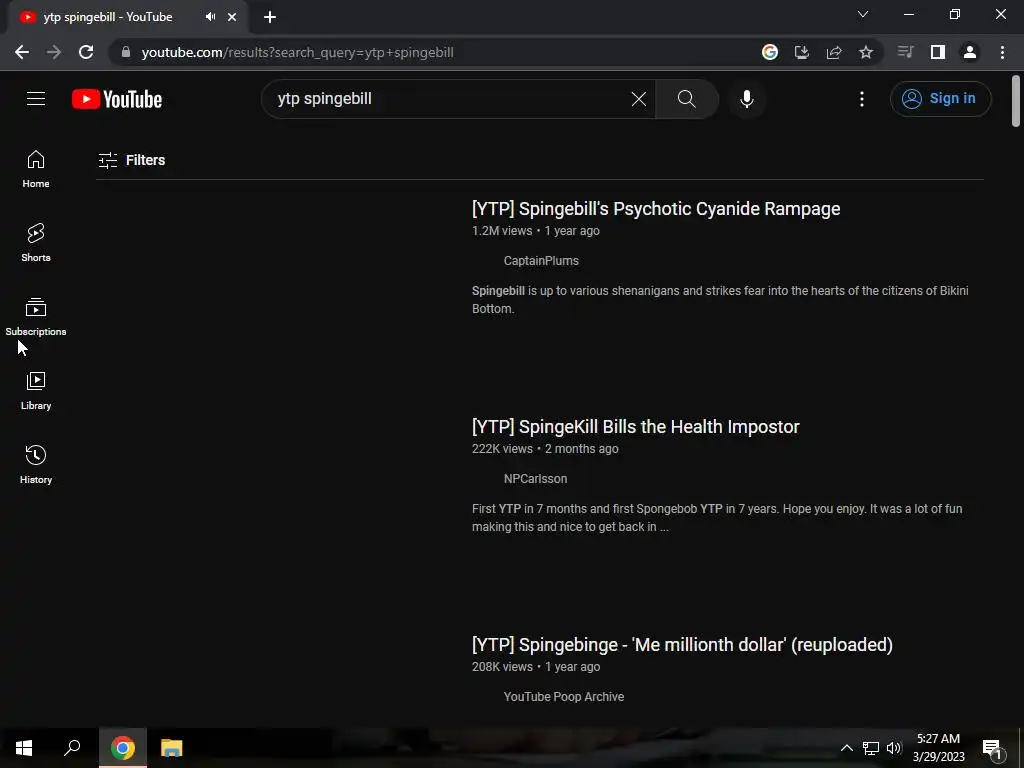Click the page vertical scrollbar thumb
1024x768 pixels.
click(1016, 101)
